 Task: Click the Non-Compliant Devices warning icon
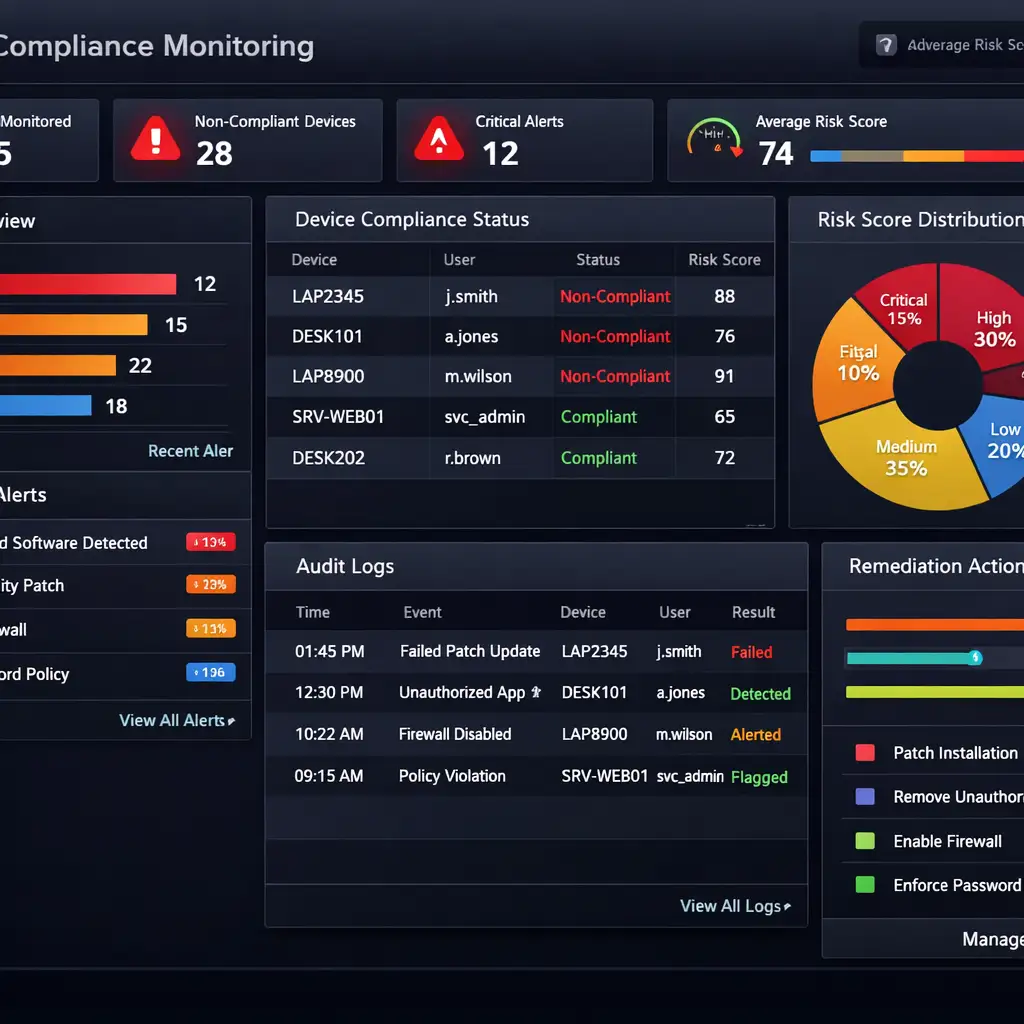(155, 139)
